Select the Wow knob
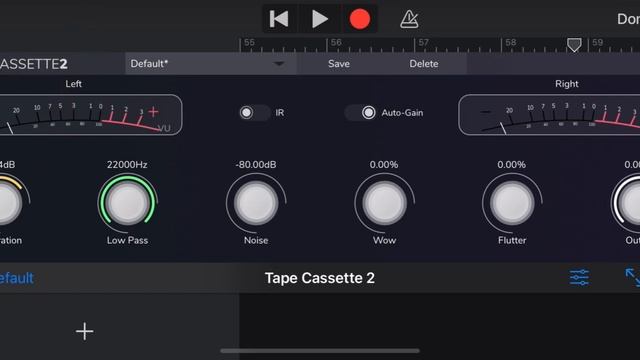640x360 pixels. [384, 203]
